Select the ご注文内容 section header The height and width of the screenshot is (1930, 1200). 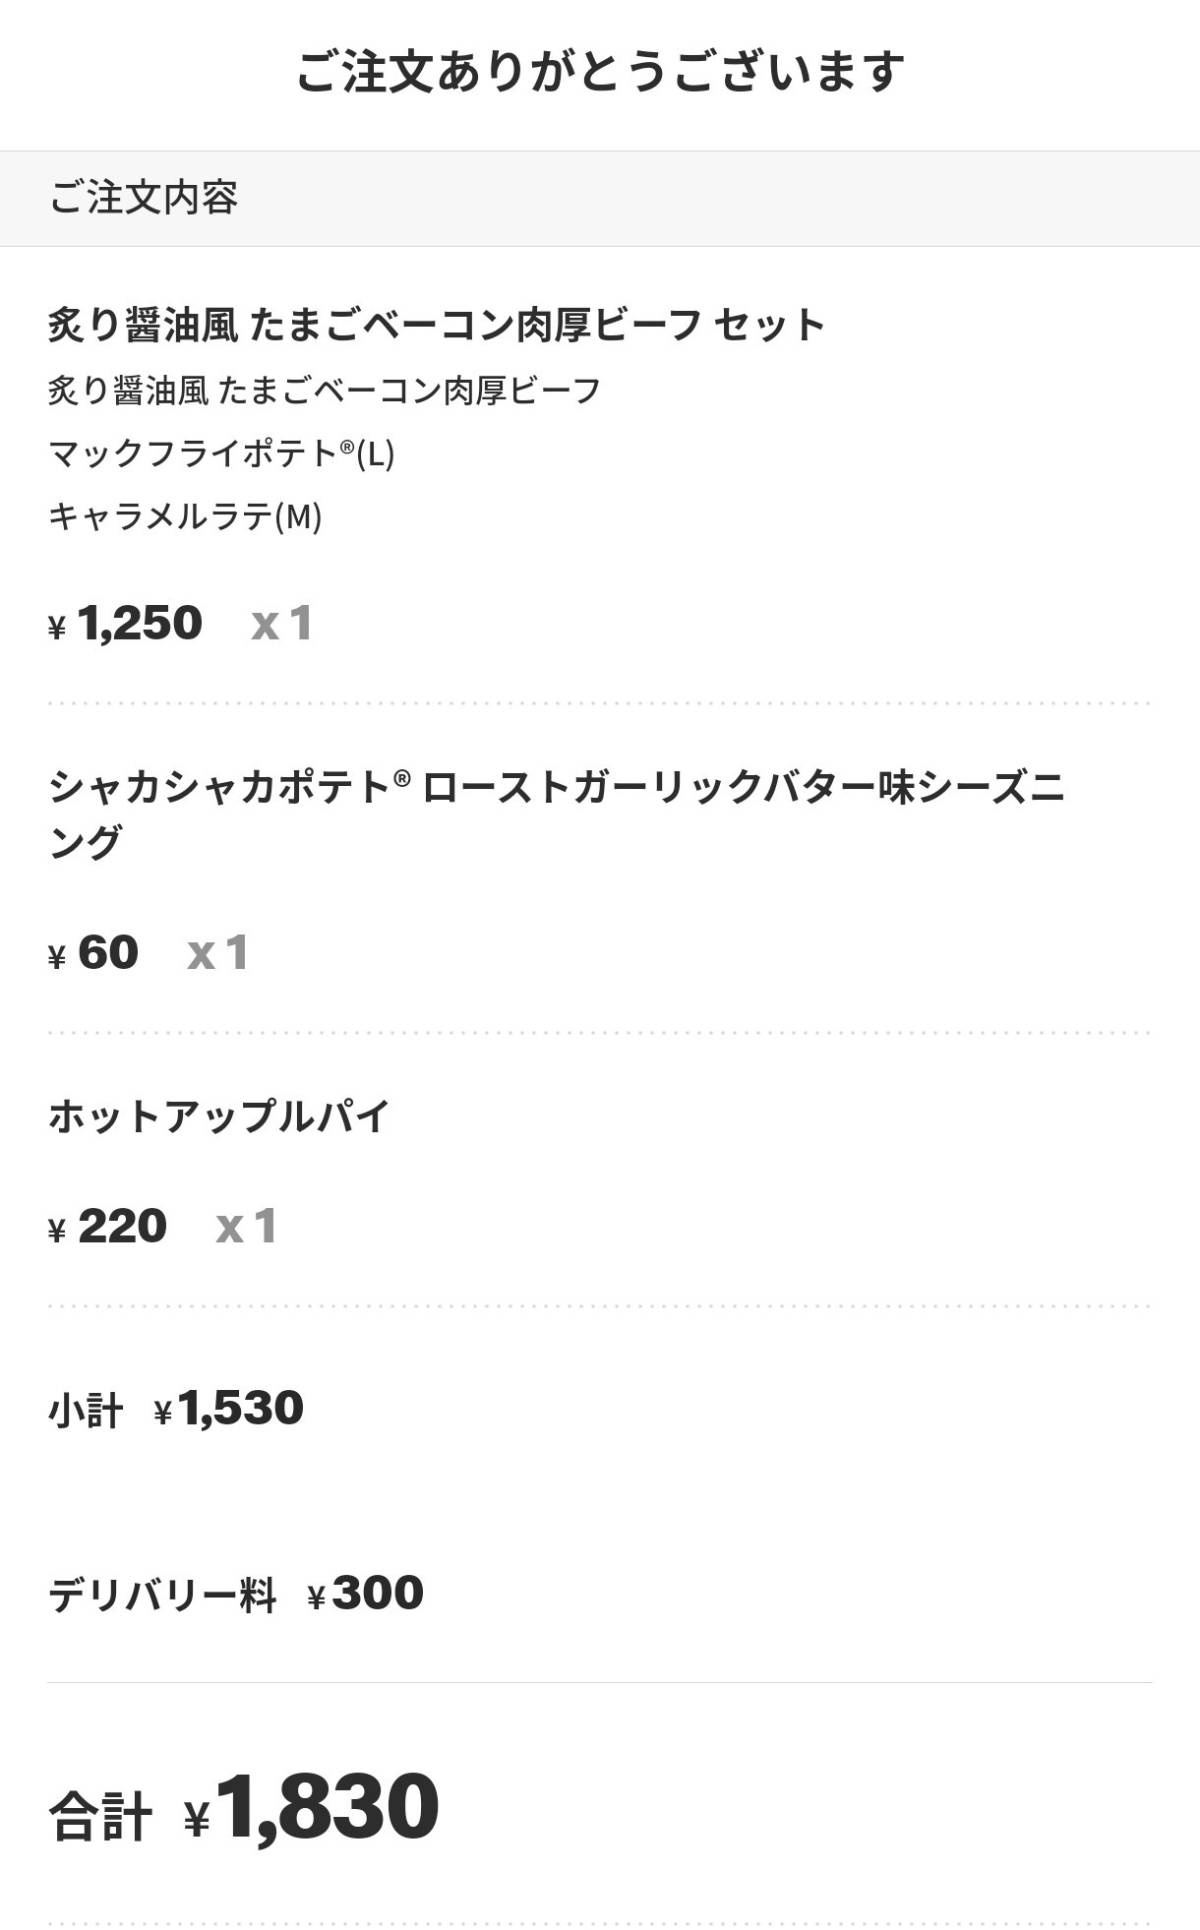(144, 198)
